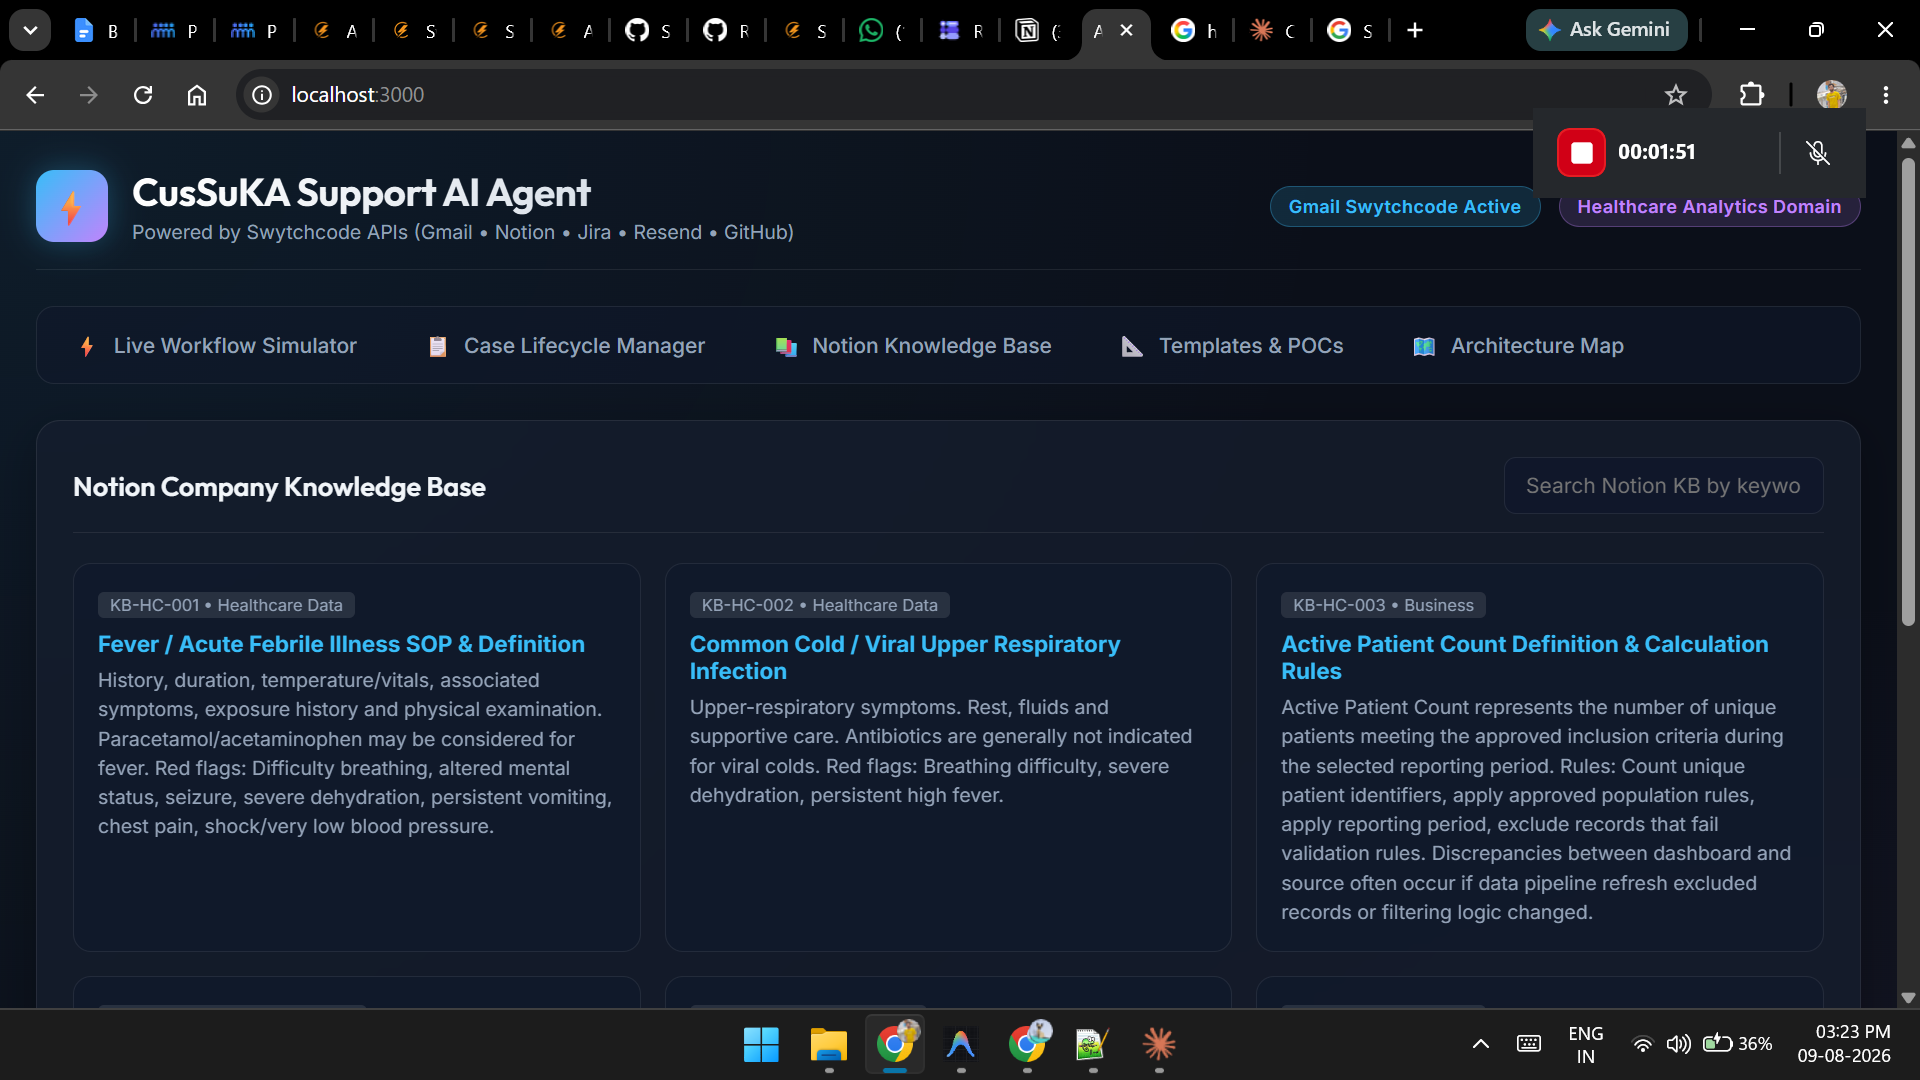Open the Notion Knowledge Base tab

(913, 346)
